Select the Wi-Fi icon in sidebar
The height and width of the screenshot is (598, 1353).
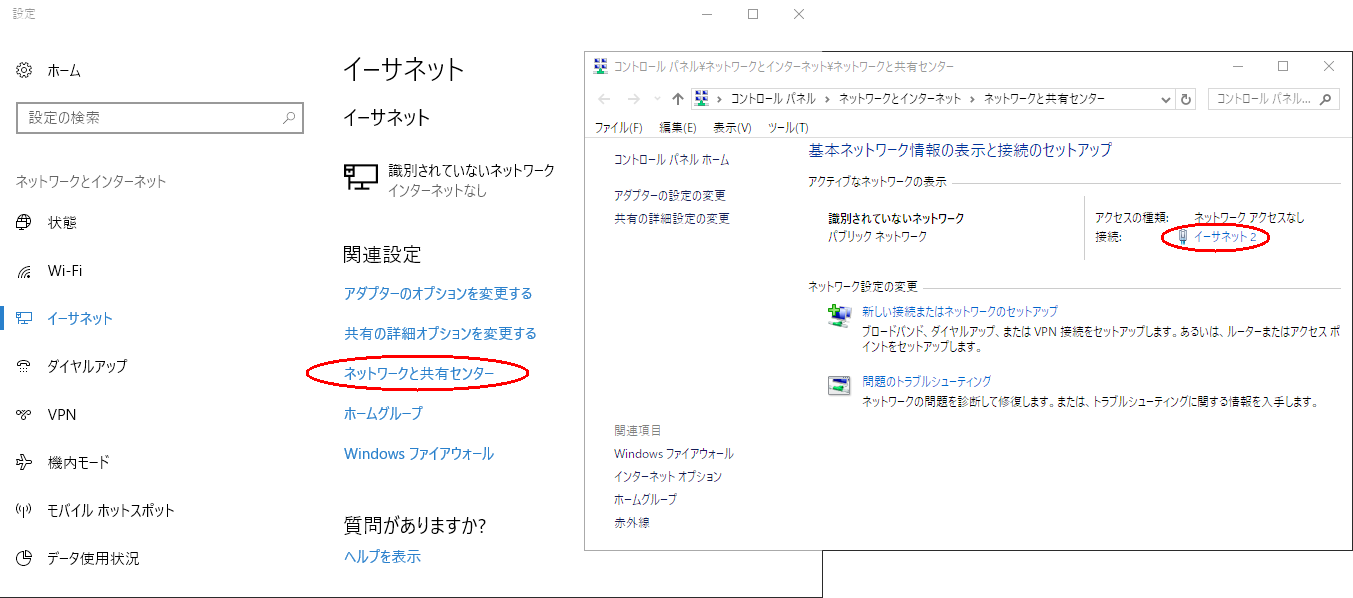(24, 271)
